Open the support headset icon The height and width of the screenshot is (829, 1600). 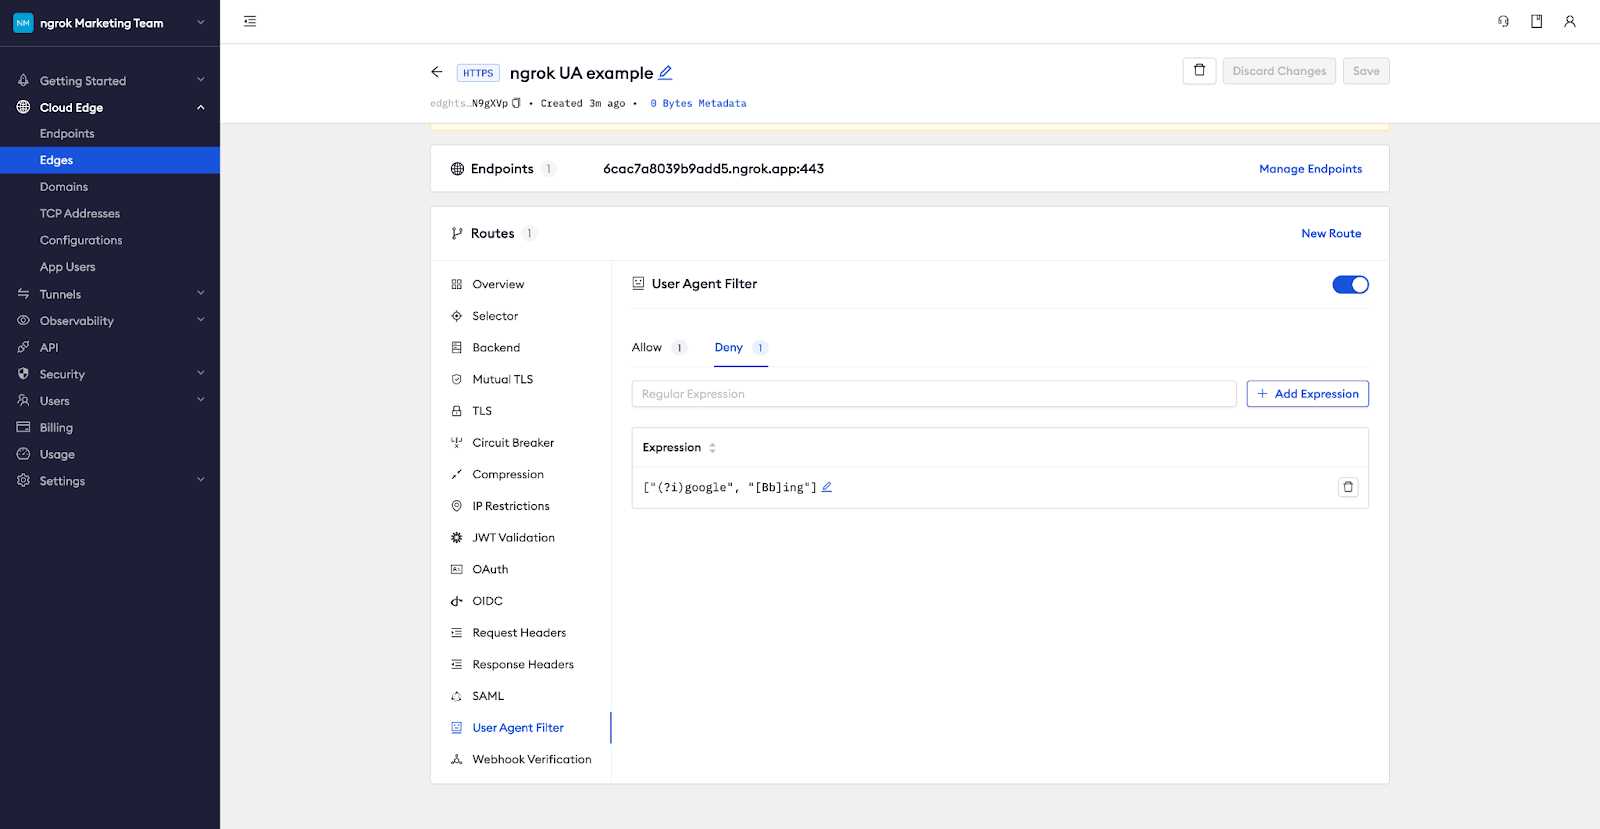click(1503, 21)
